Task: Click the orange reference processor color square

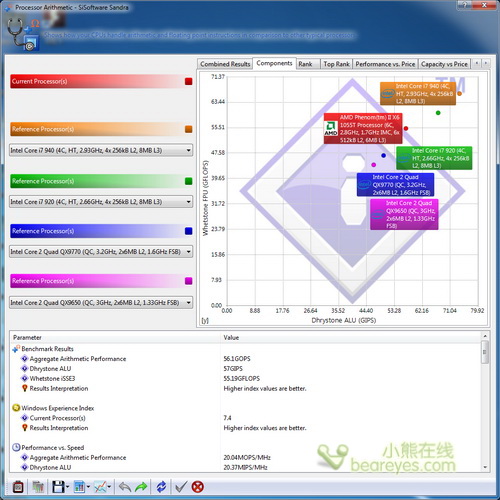Action: (x=189, y=129)
